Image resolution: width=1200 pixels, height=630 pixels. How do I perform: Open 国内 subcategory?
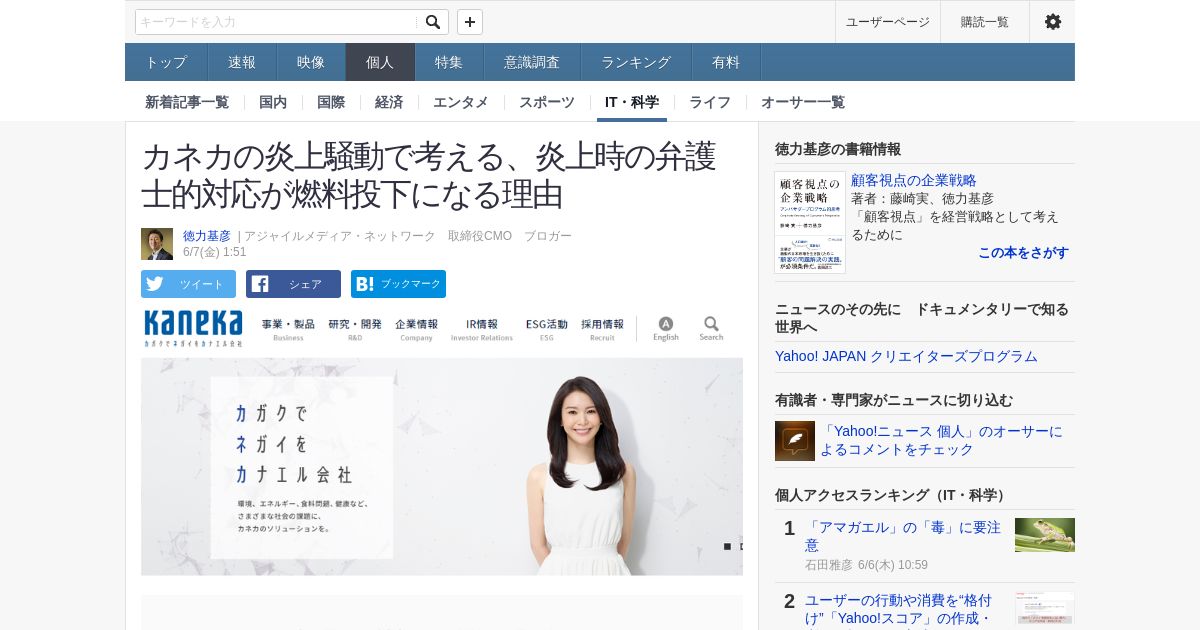[x=273, y=102]
